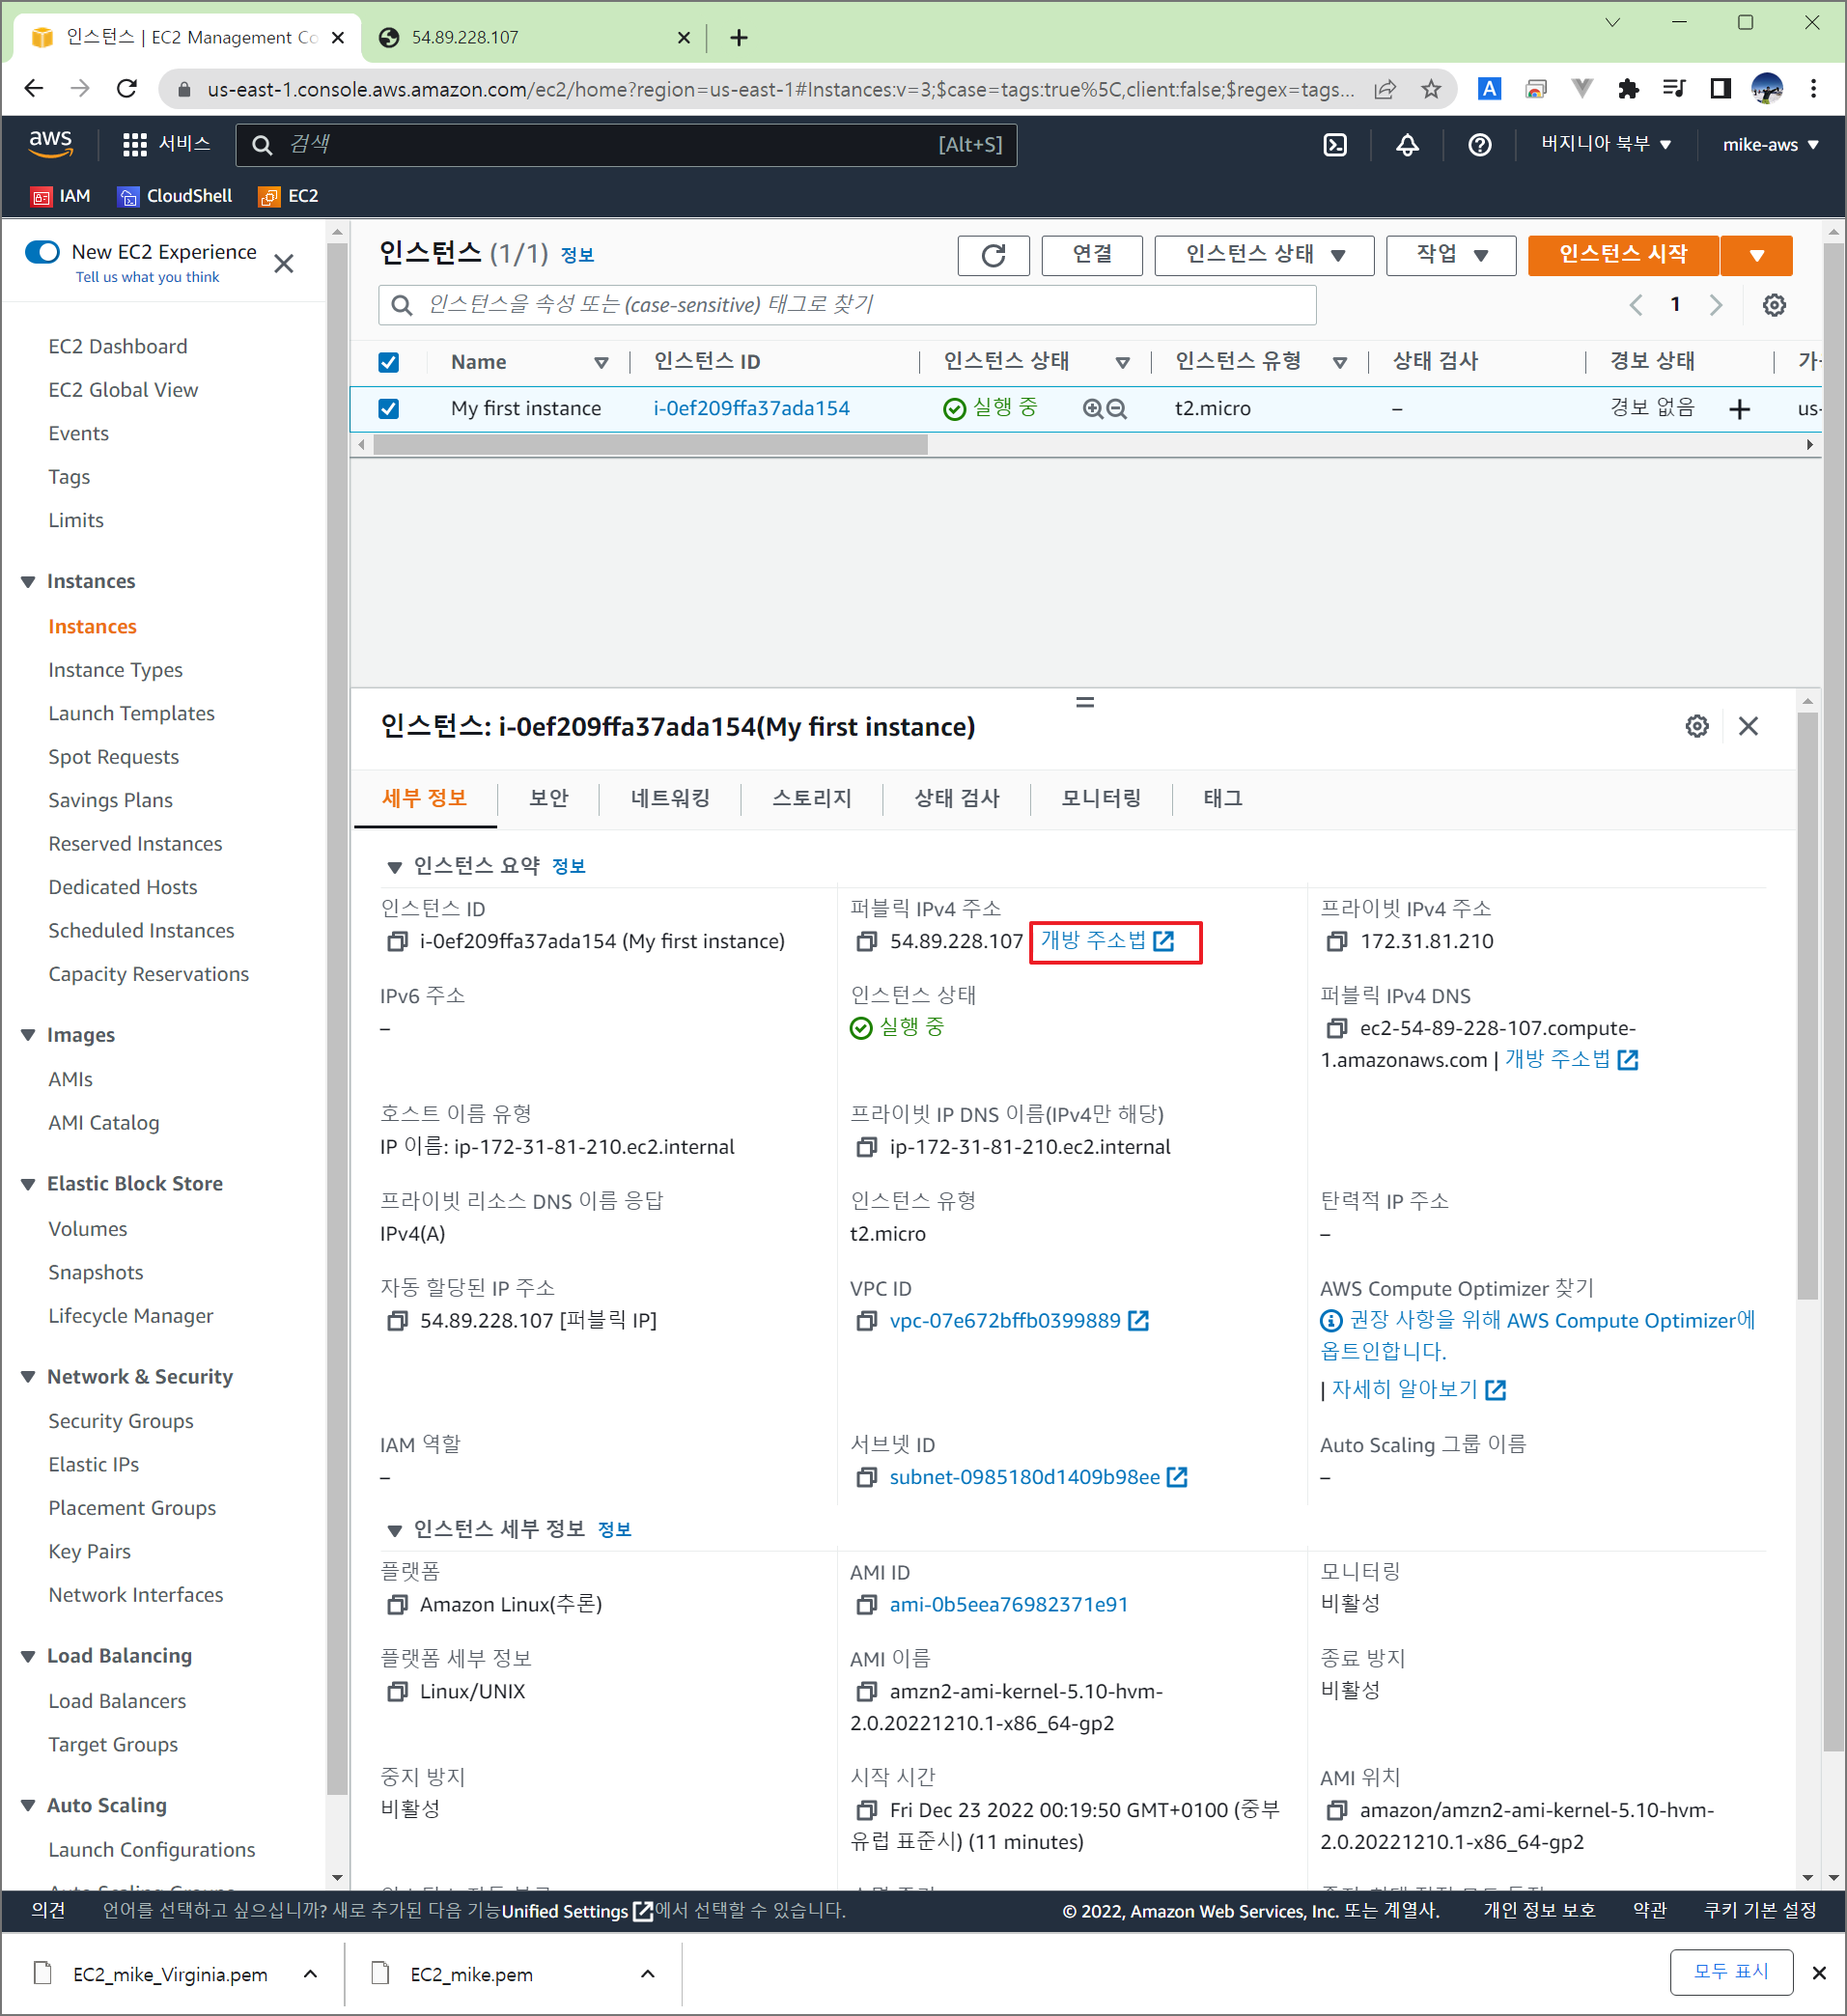Viewport: 1847px width, 2016px height.
Task: Copy the private IPv4 address 172.31.81.210
Action: [x=1337, y=941]
